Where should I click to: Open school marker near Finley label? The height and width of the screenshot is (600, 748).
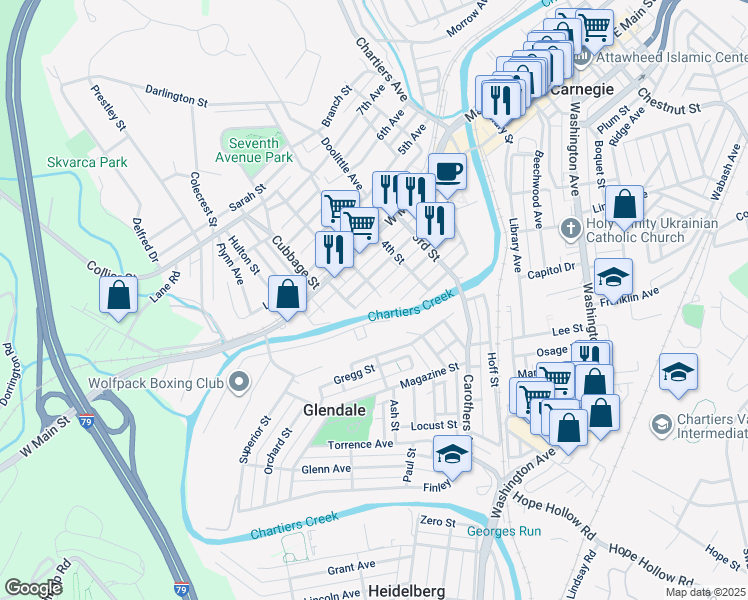click(x=452, y=455)
